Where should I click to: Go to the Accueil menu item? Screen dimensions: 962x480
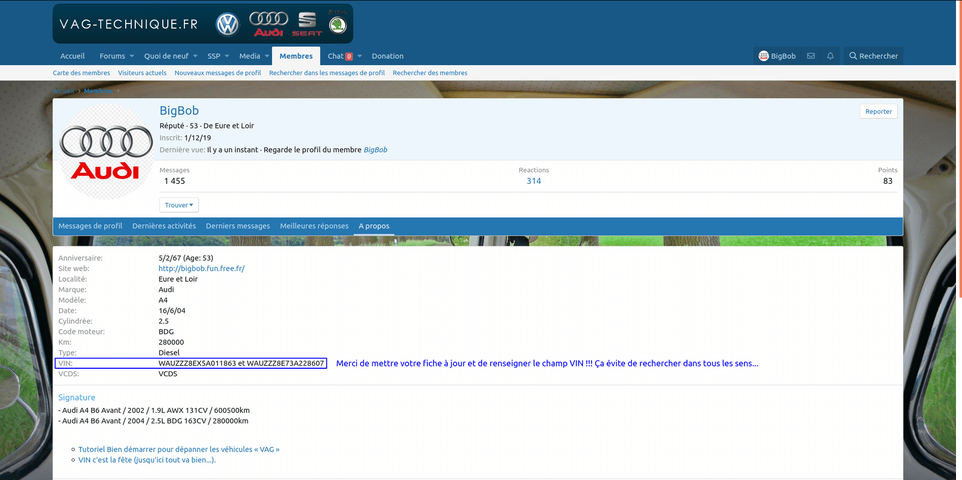[72, 56]
